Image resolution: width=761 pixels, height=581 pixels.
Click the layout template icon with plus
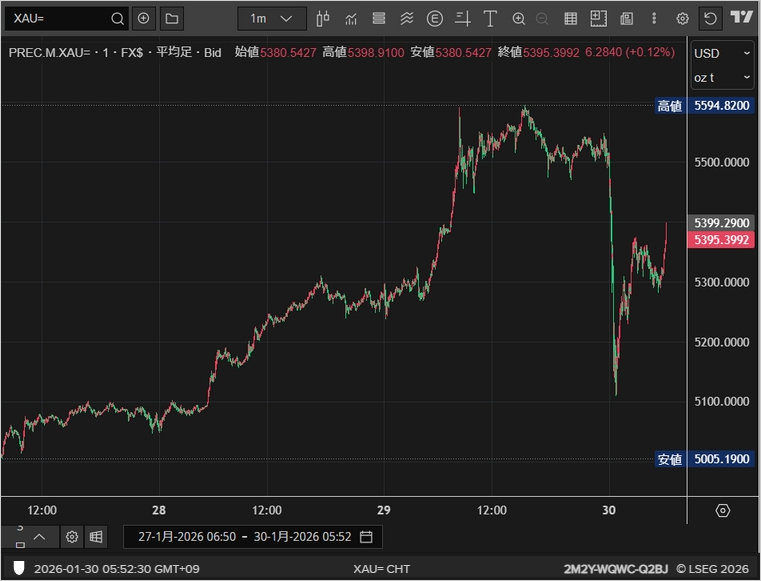pyautogui.click(x=598, y=18)
